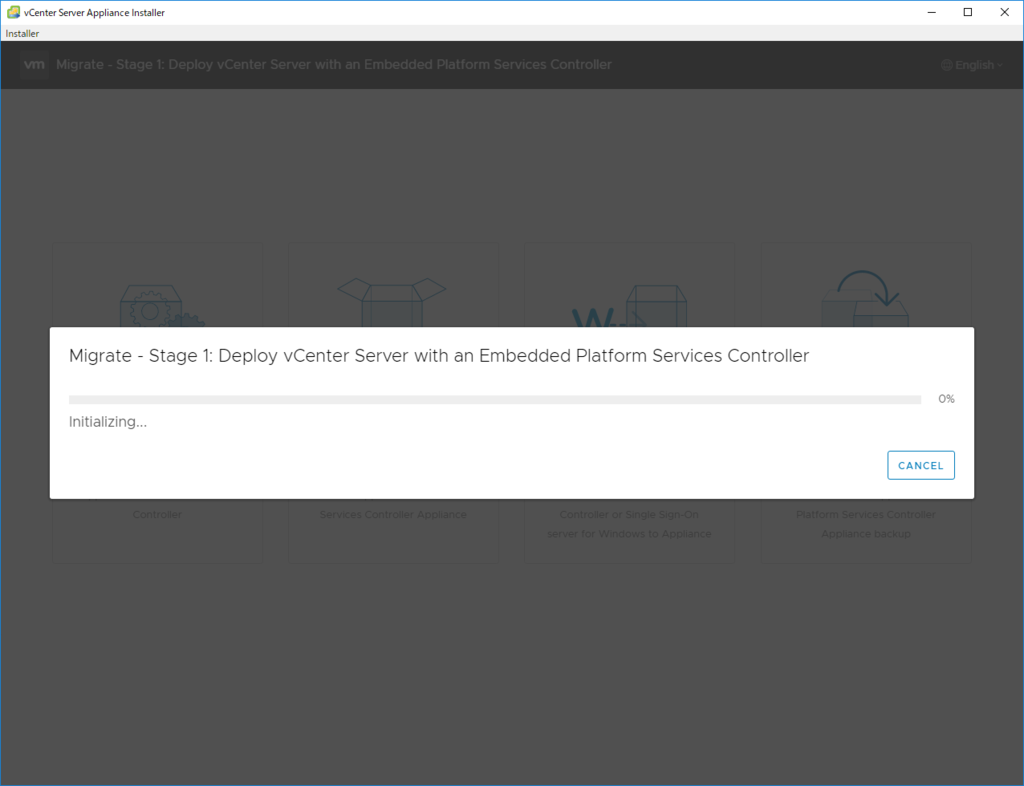Click the Windows-to-box Migrate icon
Viewport: 1024px width, 786px height.
[x=630, y=306]
